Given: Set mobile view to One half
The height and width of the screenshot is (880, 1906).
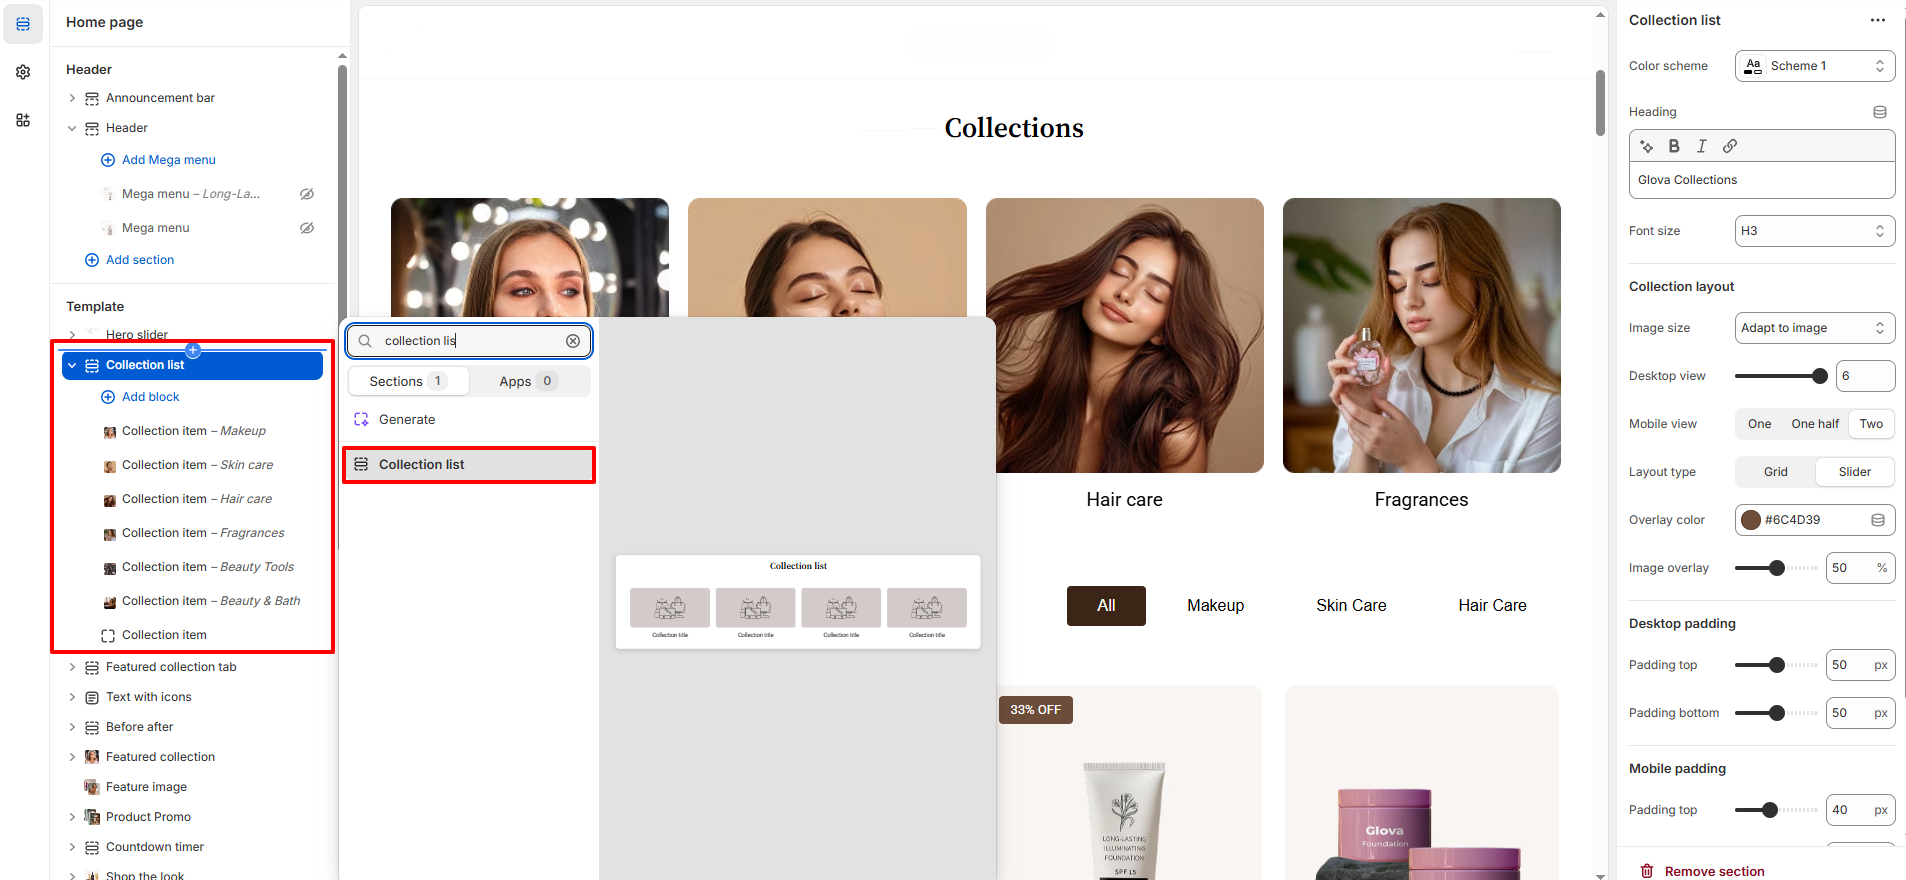Looking at the screenshot, I should (x=1814, y=424).
